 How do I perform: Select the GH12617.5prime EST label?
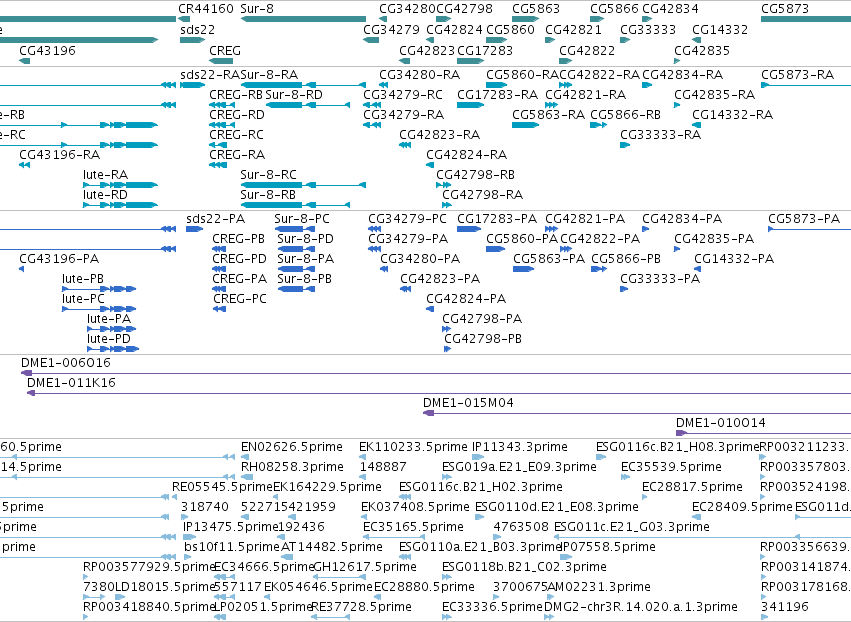(x=365, y=567)
